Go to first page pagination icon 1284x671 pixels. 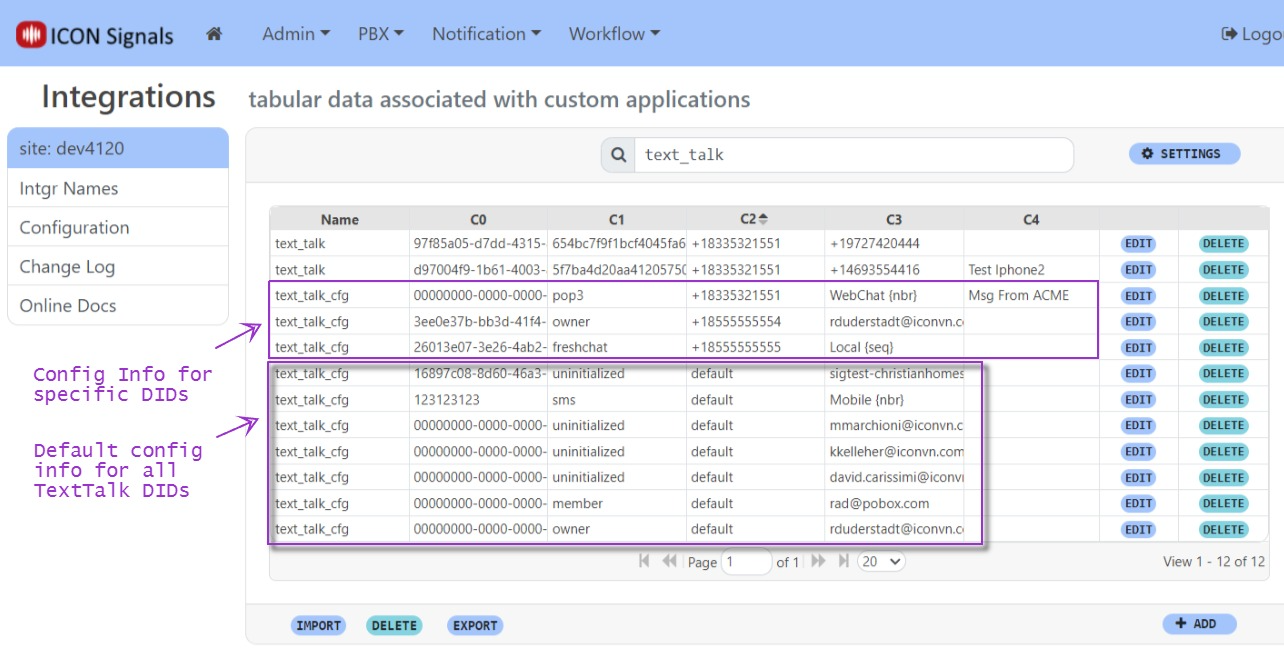point(645,561)
